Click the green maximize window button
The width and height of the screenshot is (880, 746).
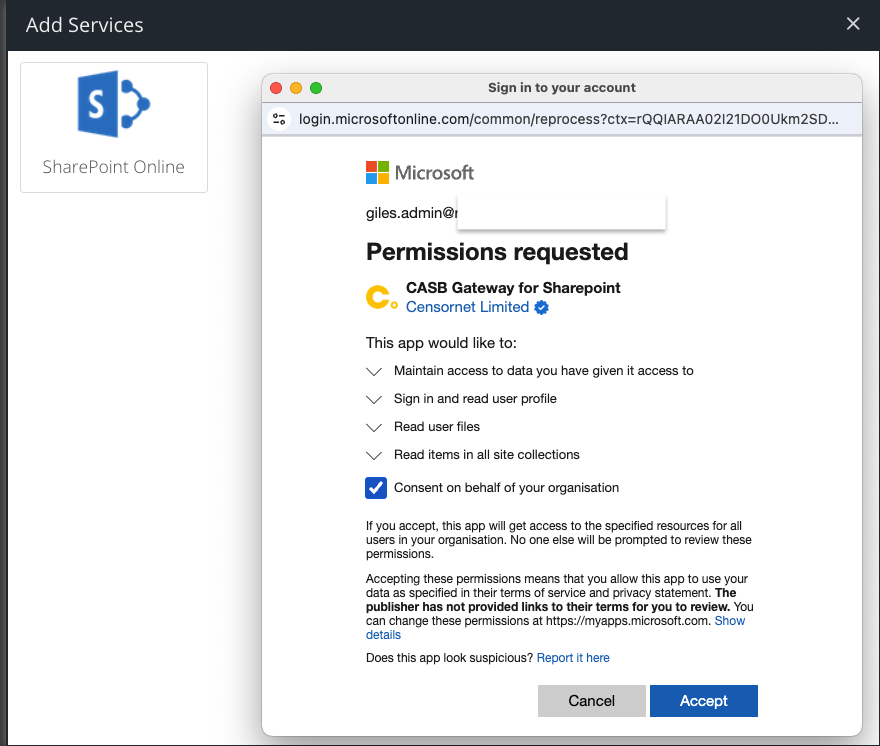(x=316, y=88)
